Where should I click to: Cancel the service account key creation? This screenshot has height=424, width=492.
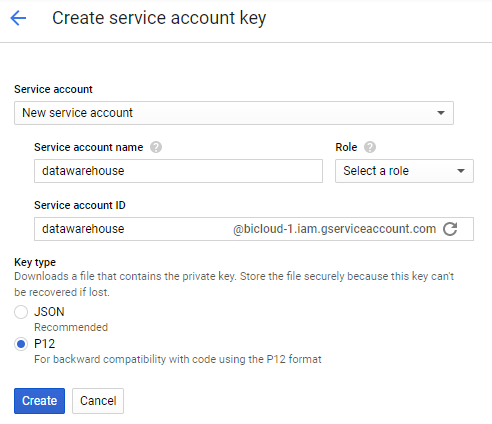pos(98,401)
